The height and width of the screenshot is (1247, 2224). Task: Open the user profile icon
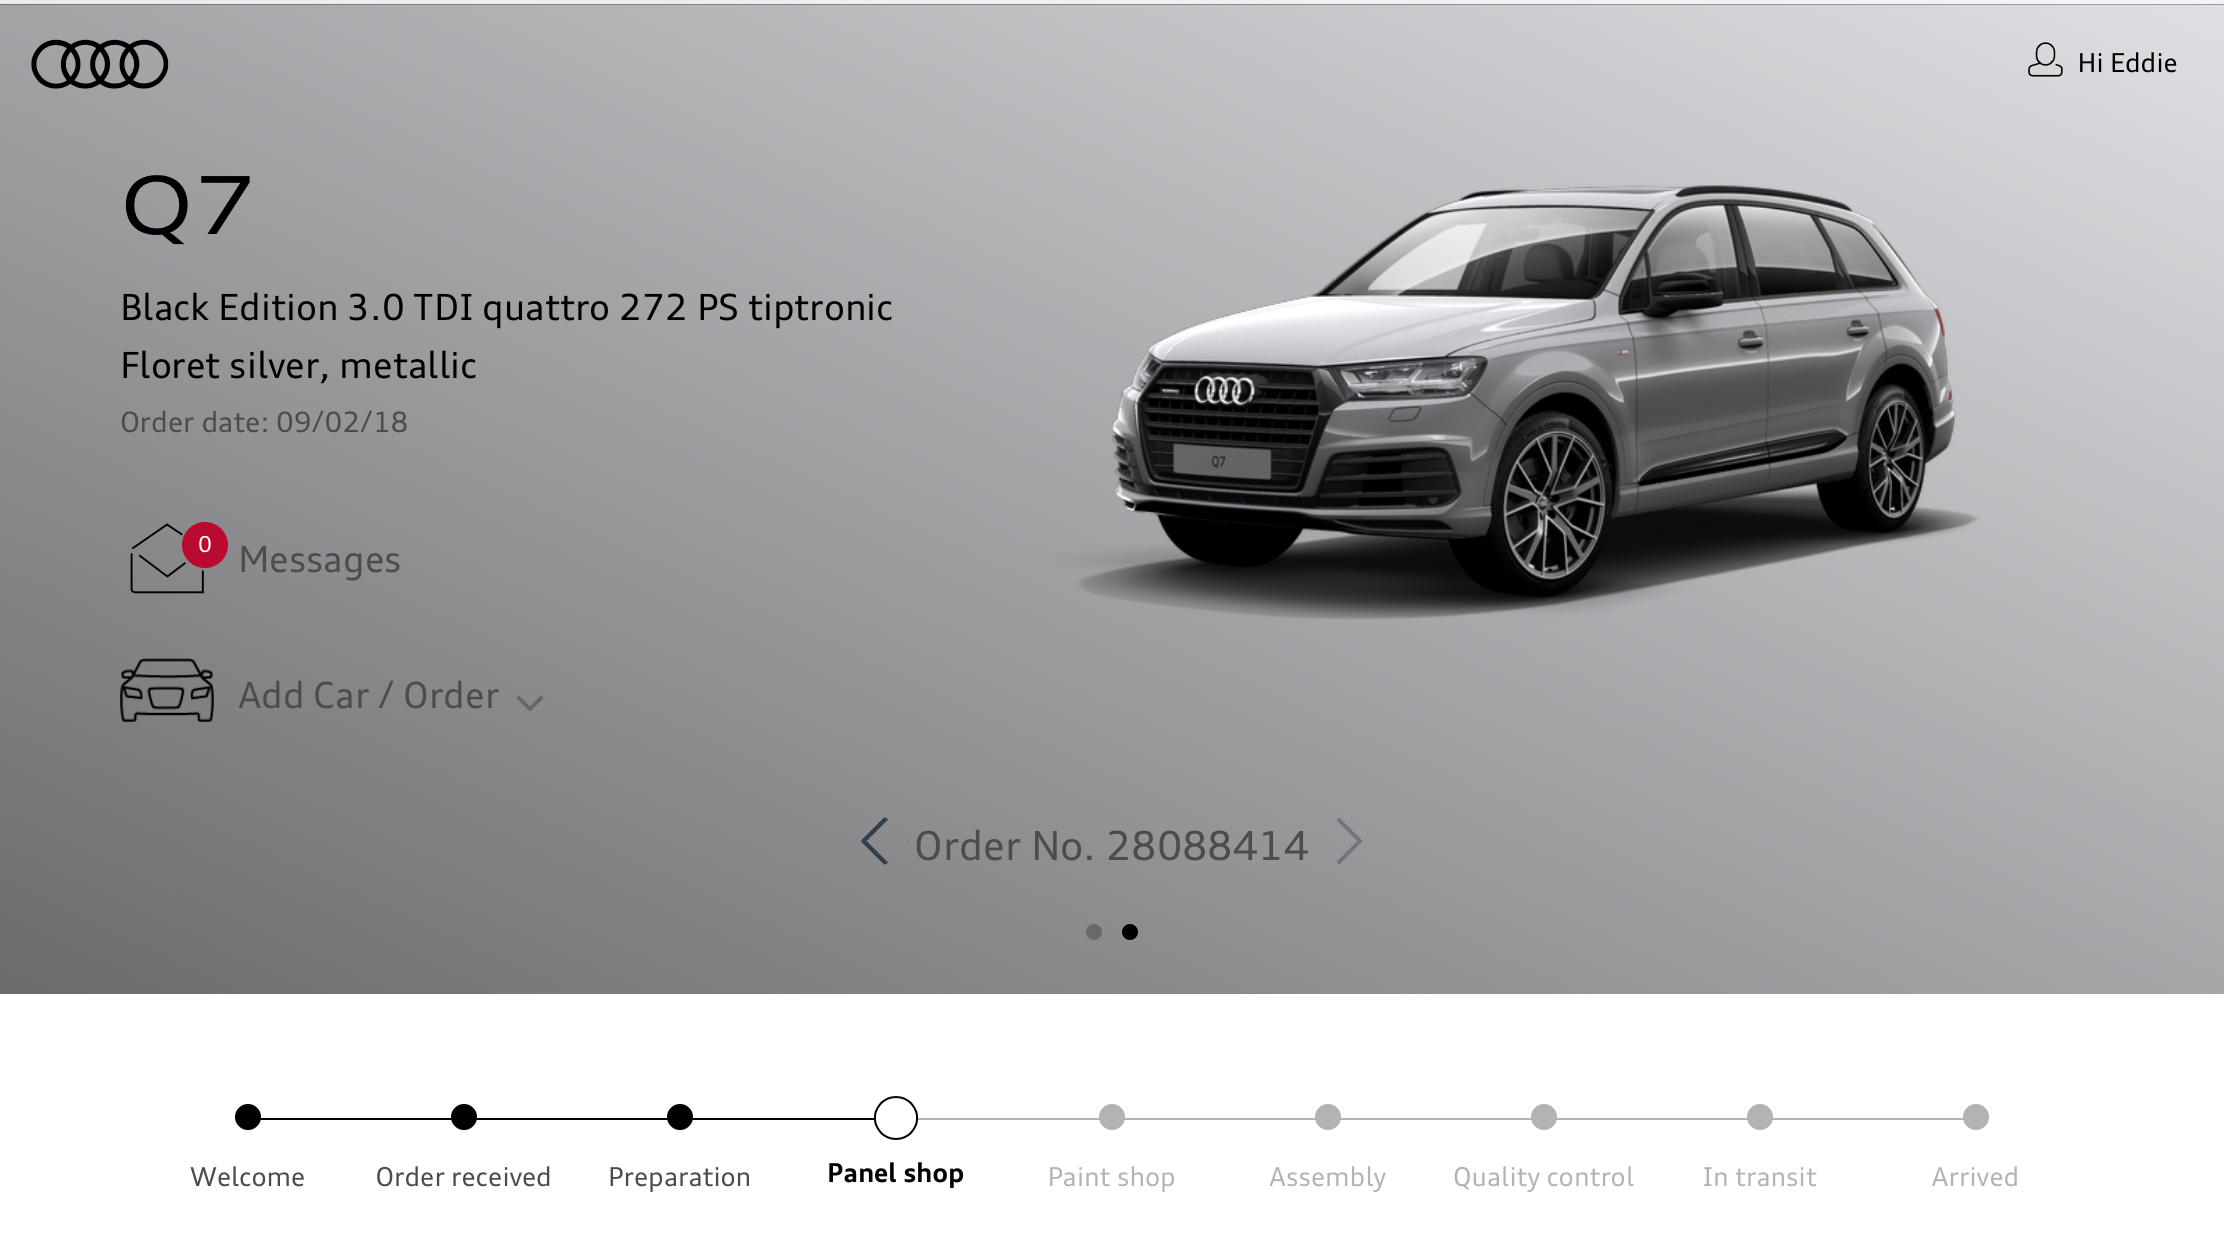coord(2045,61)
